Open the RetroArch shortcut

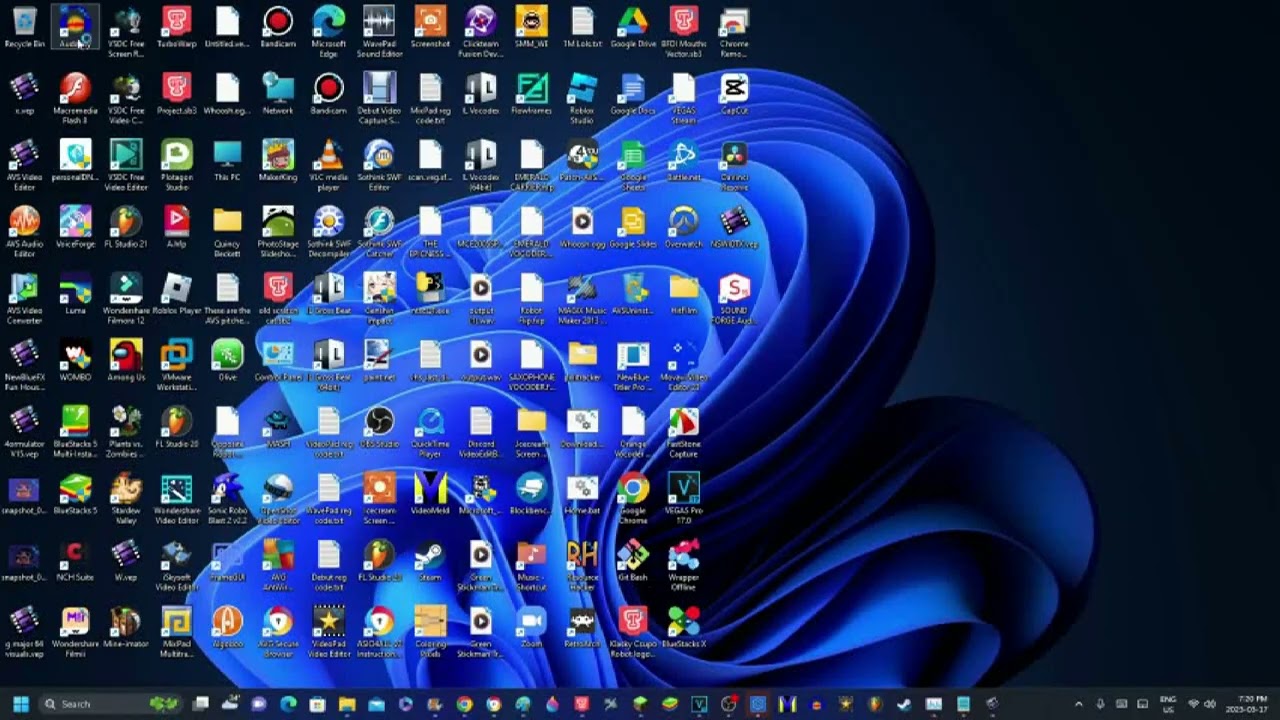(582, 627)
